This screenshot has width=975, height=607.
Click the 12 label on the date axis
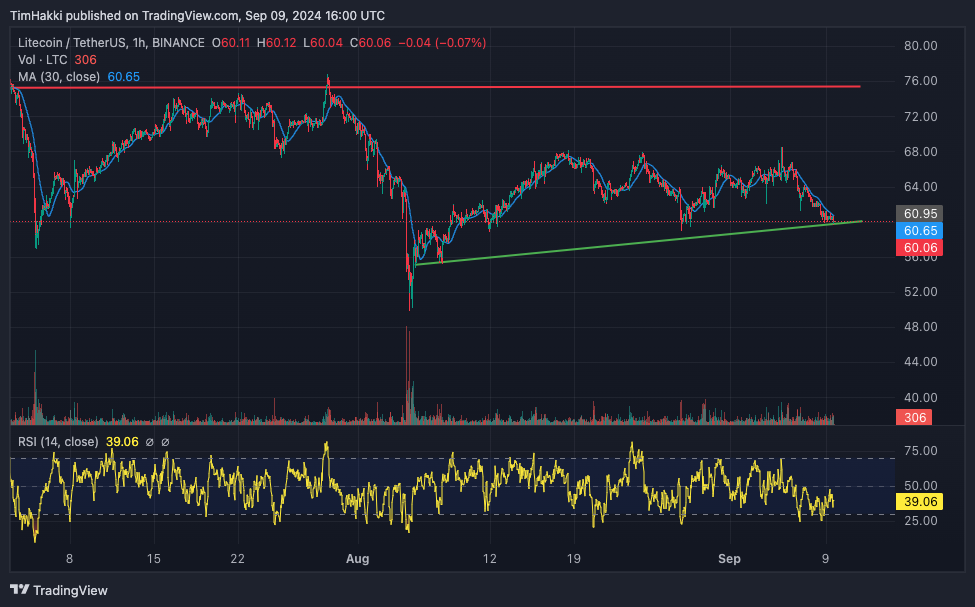[x=489, y=558]
